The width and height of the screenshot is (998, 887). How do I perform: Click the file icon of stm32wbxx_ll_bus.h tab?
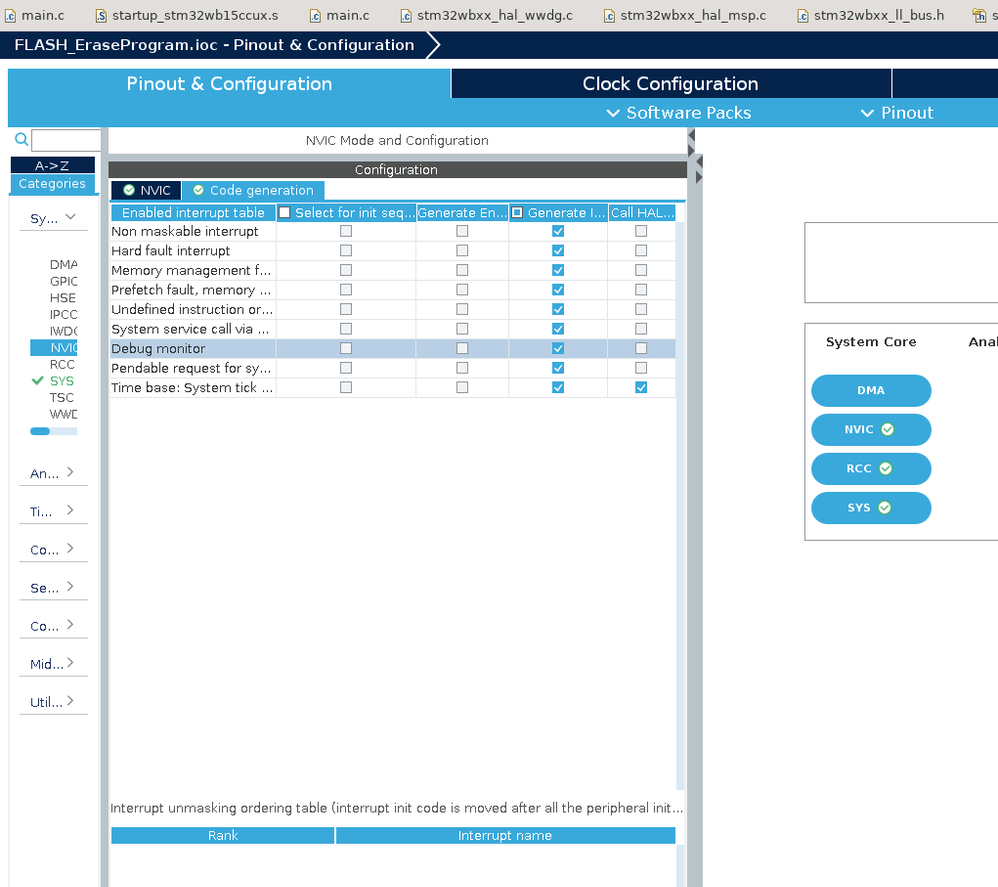(803, 15)
